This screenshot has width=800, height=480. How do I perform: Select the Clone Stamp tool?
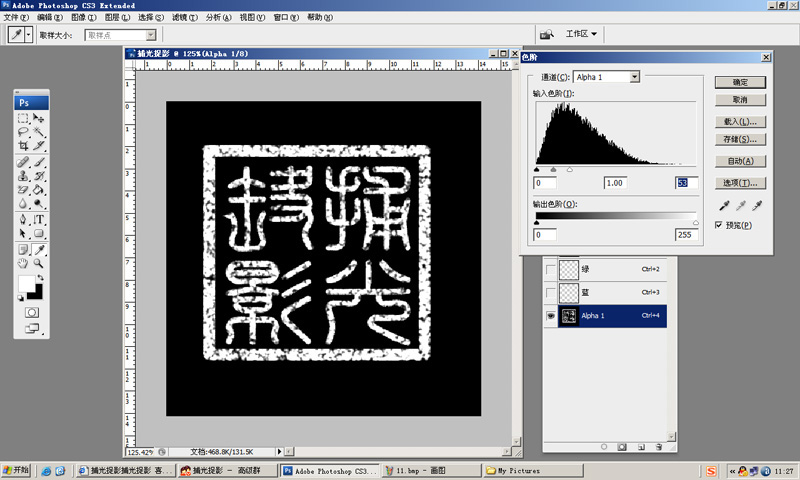23,175
